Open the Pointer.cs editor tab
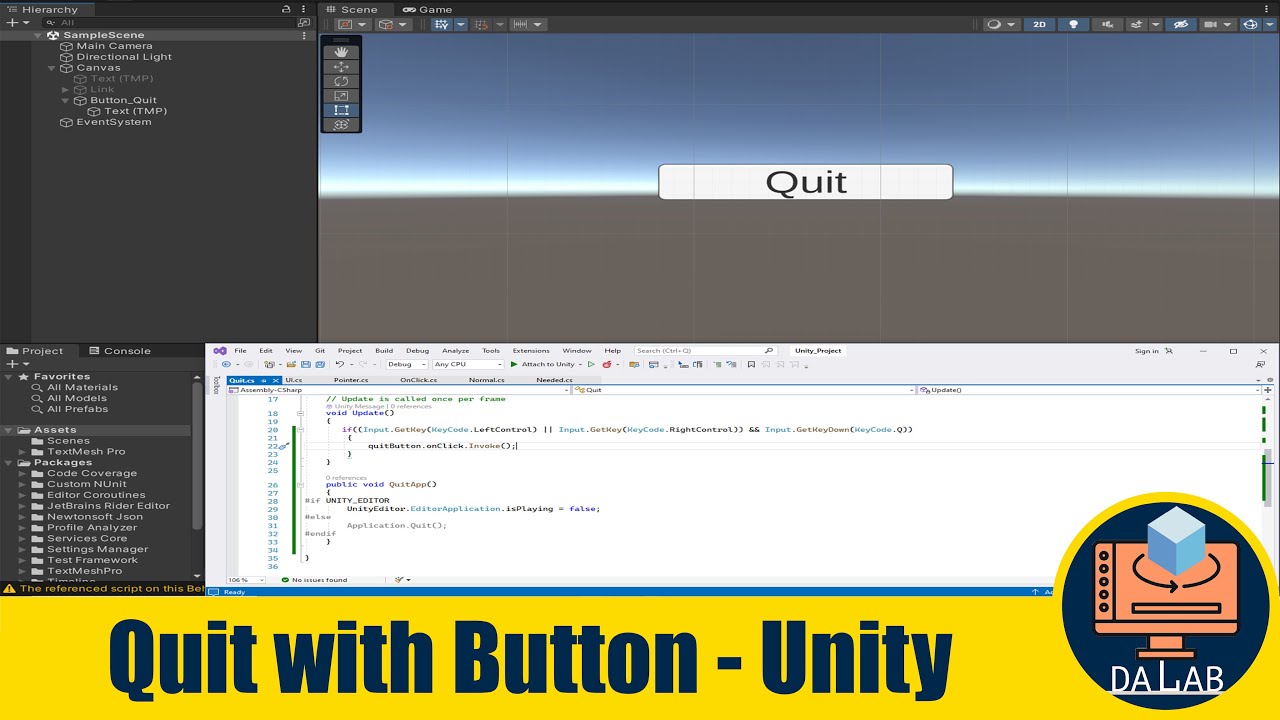Screen dimensions: 1280x720 tap(351, 380)
